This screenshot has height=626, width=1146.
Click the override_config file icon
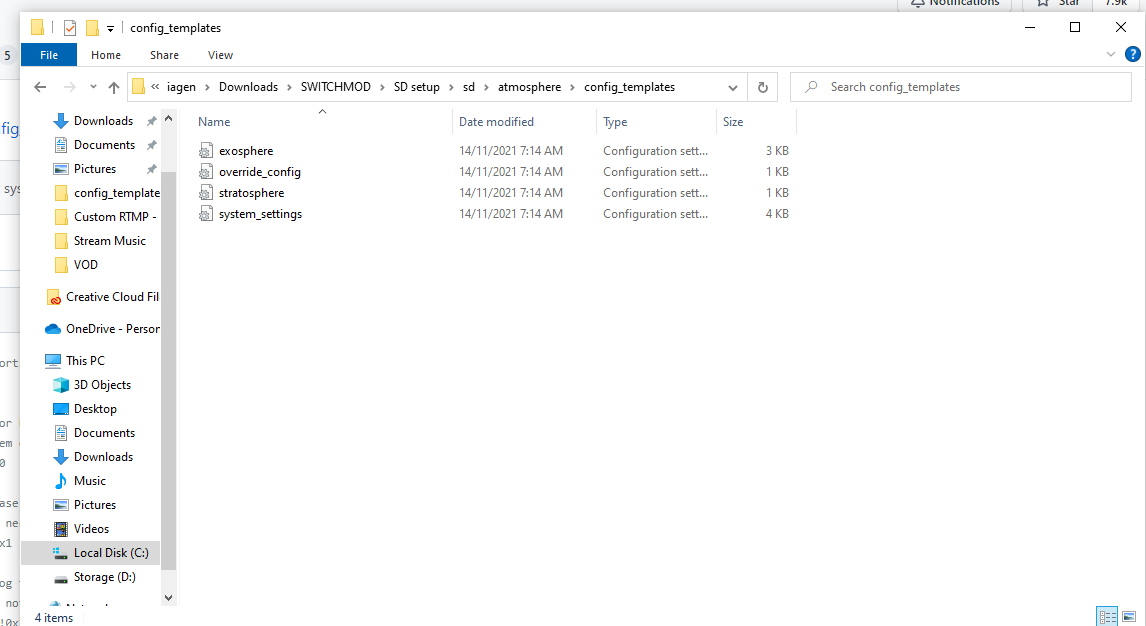click(206, 172)
